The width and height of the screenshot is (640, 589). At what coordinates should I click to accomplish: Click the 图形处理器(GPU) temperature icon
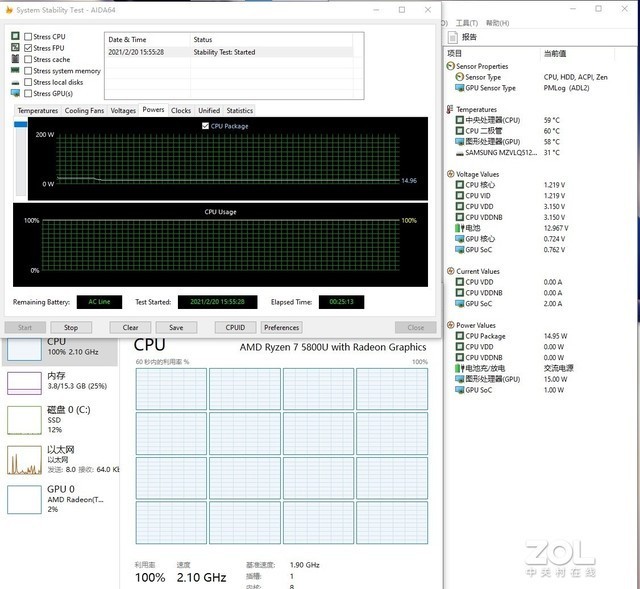point(460,142)
